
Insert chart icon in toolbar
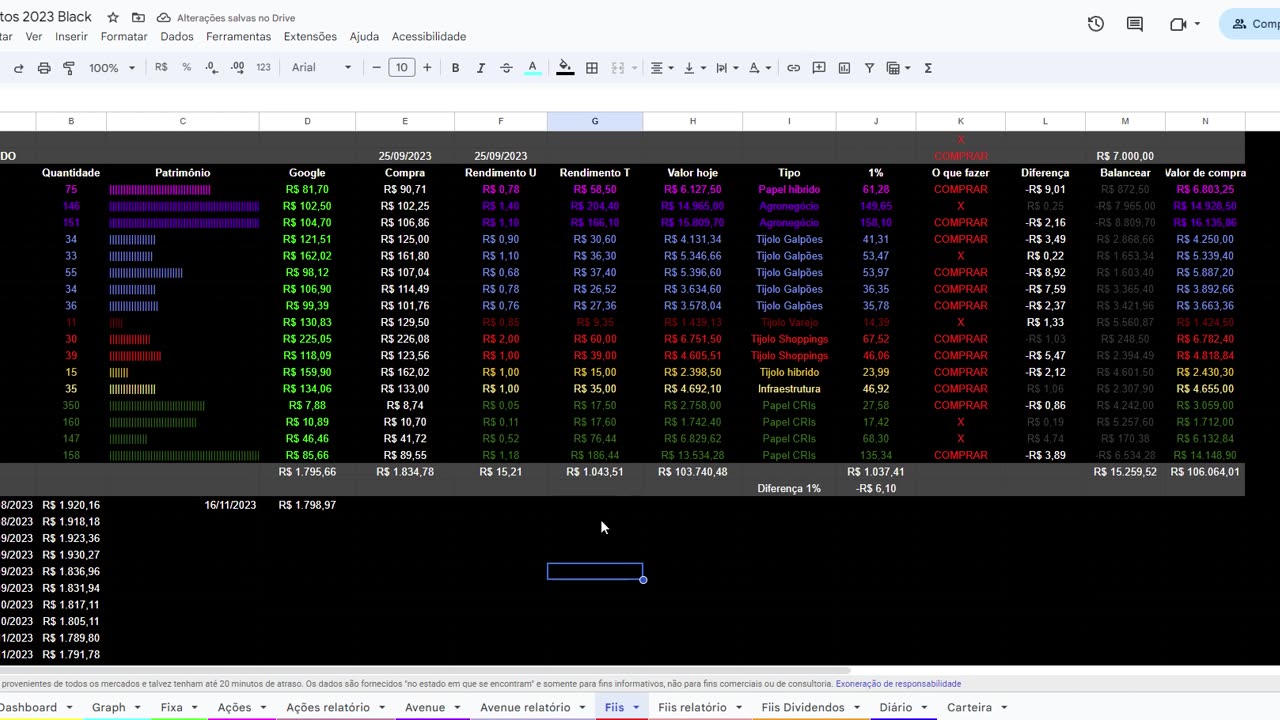pyautogui.click(x=844, y=68)
